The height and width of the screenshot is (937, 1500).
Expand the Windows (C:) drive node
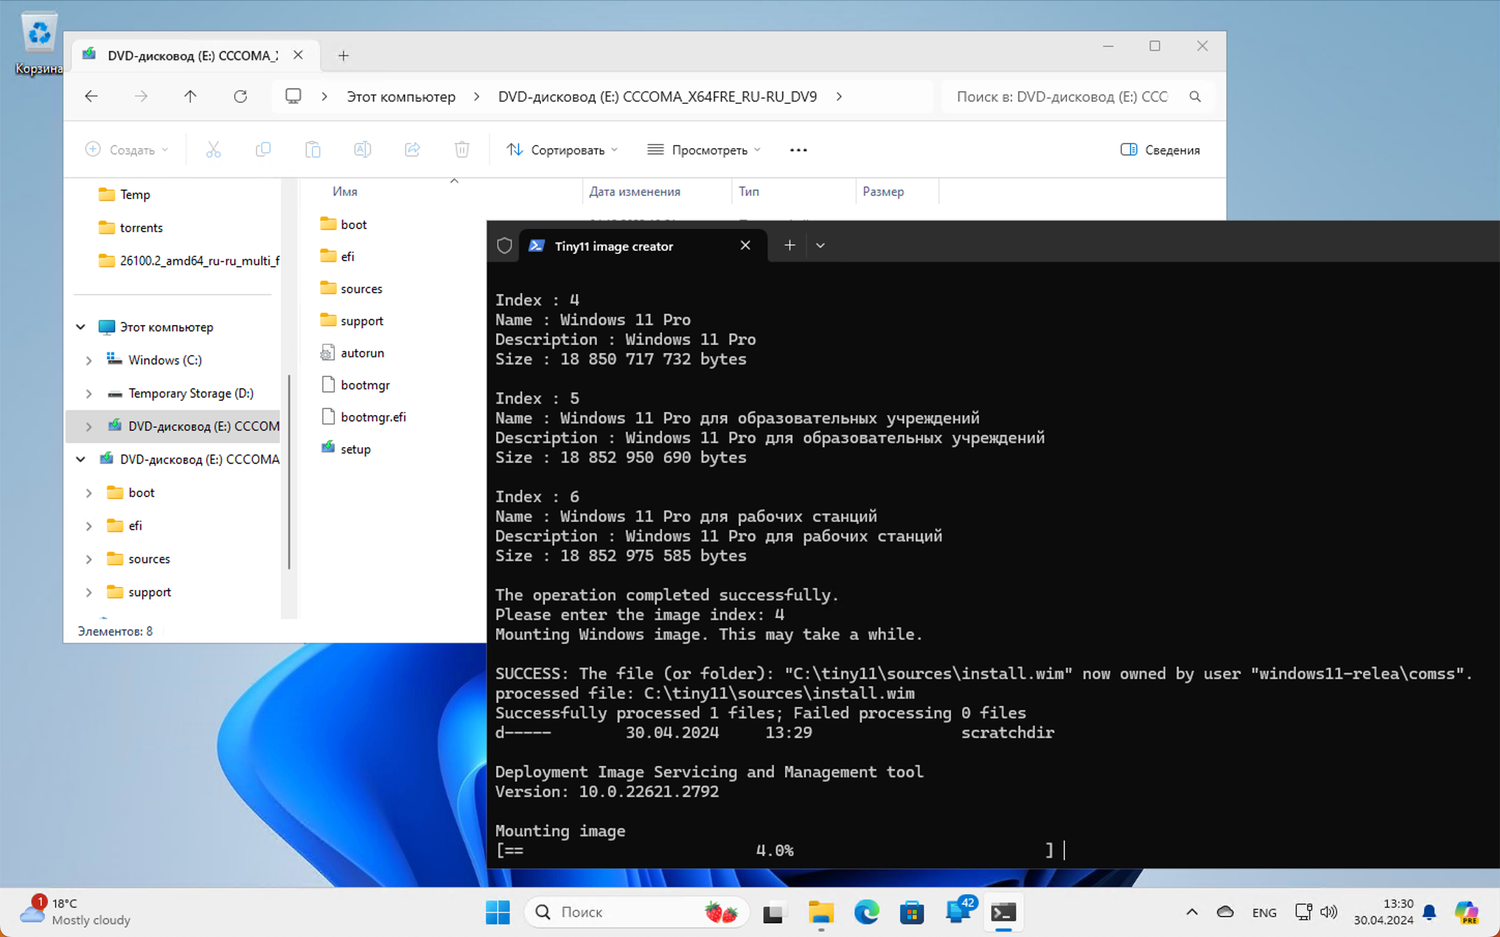(x=89, y=360)
